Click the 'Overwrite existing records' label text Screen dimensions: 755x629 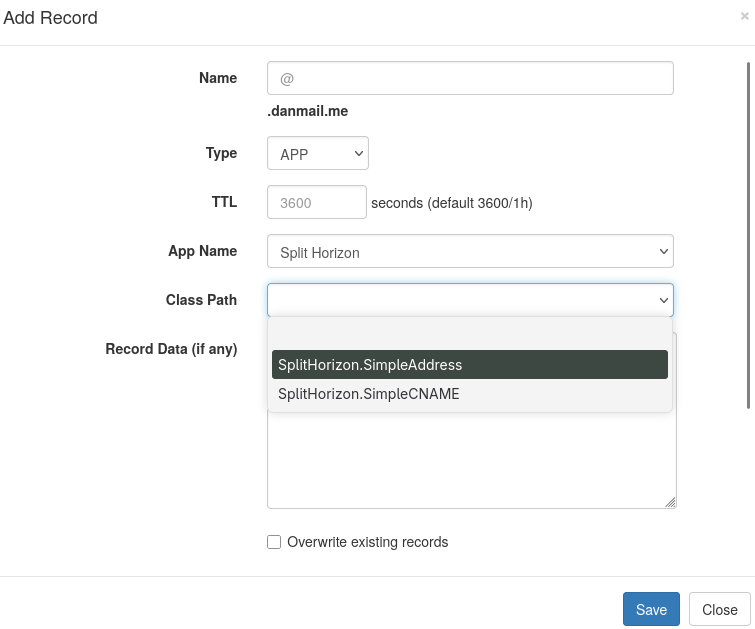(x=367, y=542)
